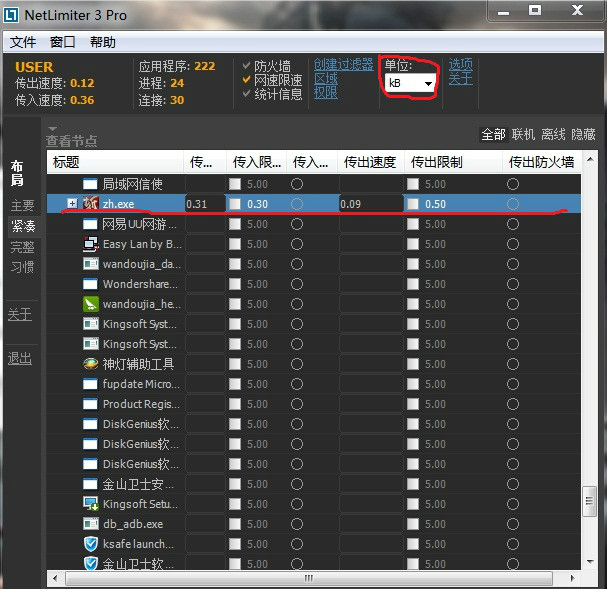Select the 紧凑 layout in sidebar
This screenshot has width=607, height=589.
[23, 226]
